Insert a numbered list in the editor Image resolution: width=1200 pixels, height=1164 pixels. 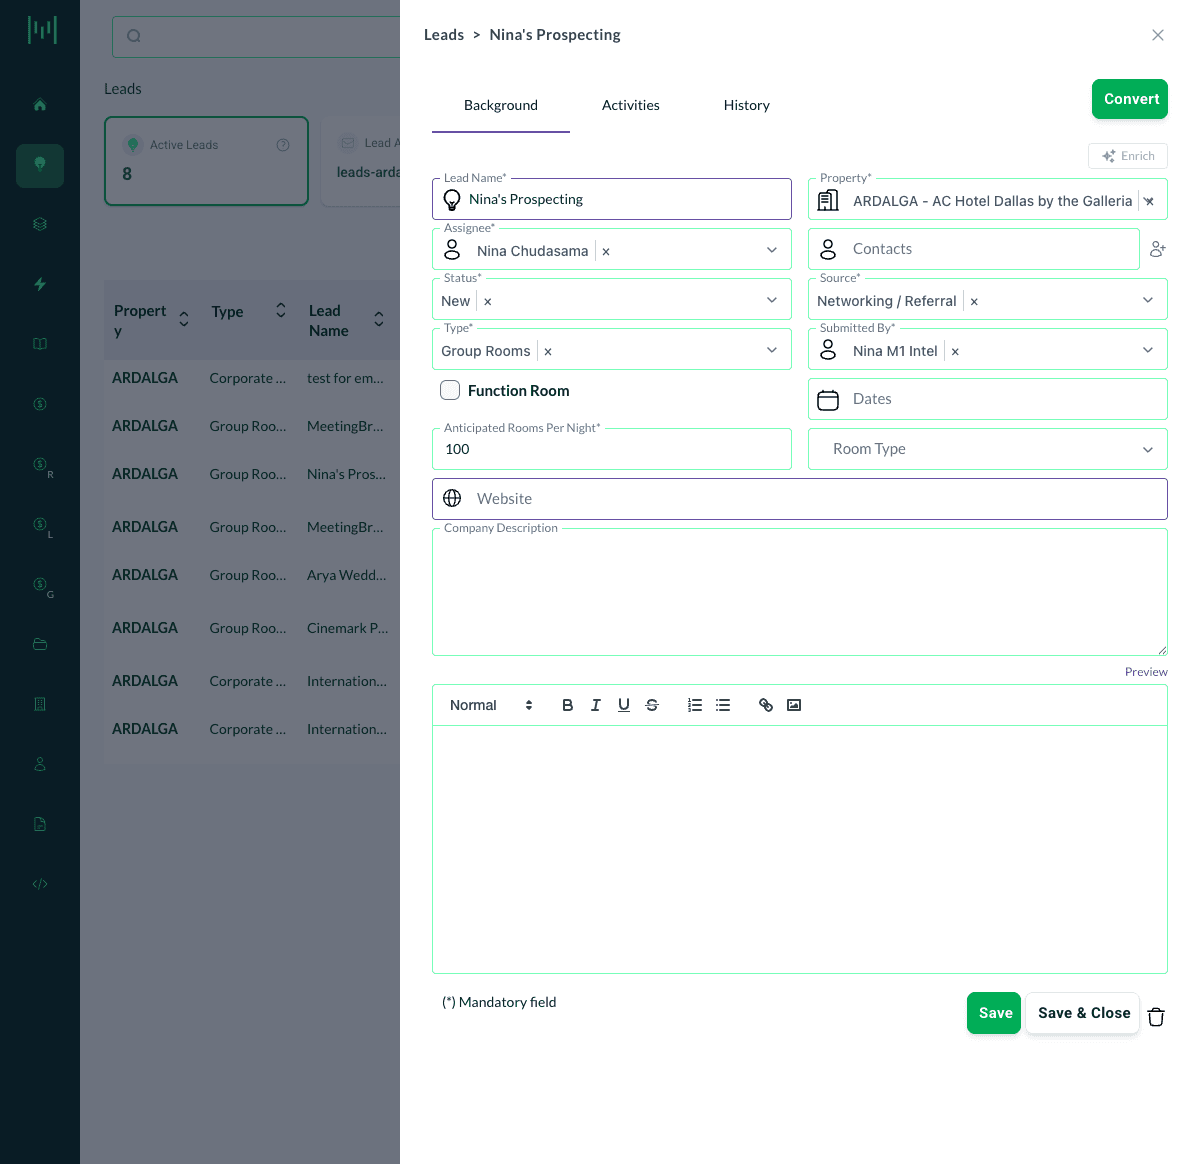pos(695,705)
